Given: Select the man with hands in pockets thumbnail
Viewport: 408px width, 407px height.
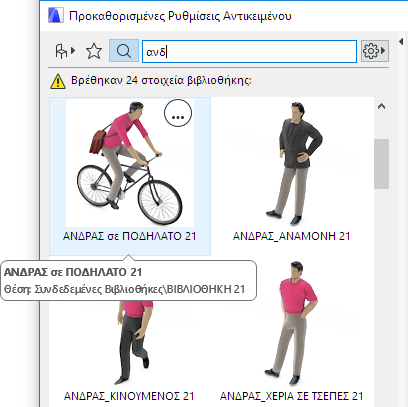Looking at the screenshot, I should 292,323.
